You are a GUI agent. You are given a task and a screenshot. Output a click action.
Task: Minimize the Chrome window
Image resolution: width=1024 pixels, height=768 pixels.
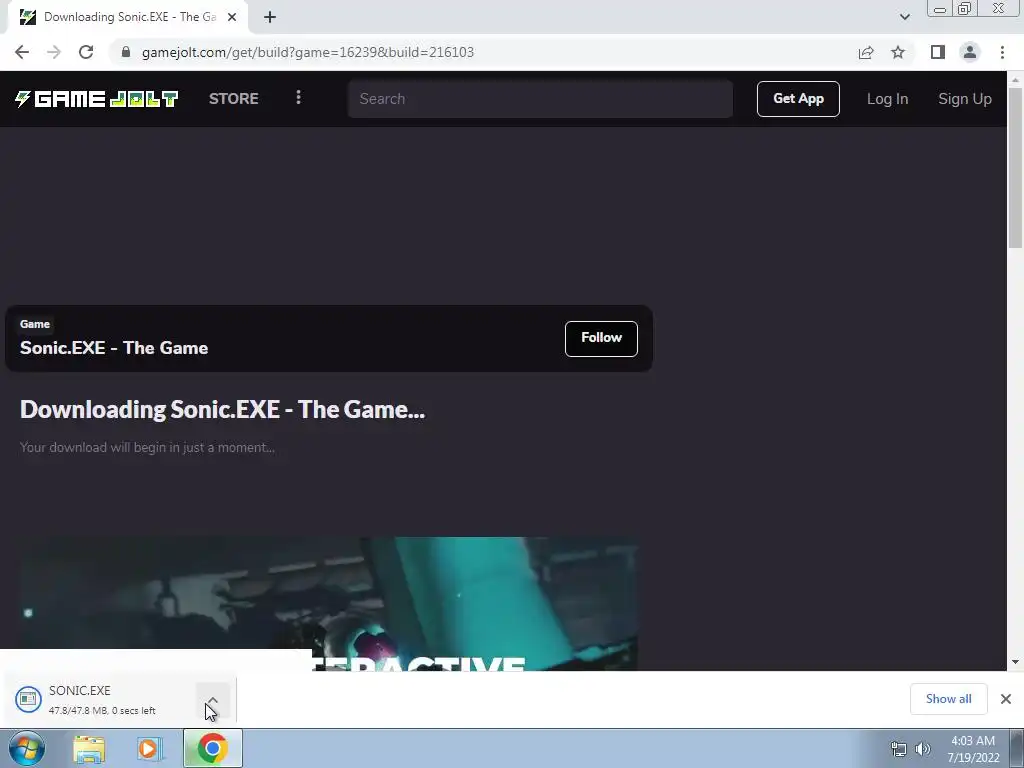click(x=940, y=9)
